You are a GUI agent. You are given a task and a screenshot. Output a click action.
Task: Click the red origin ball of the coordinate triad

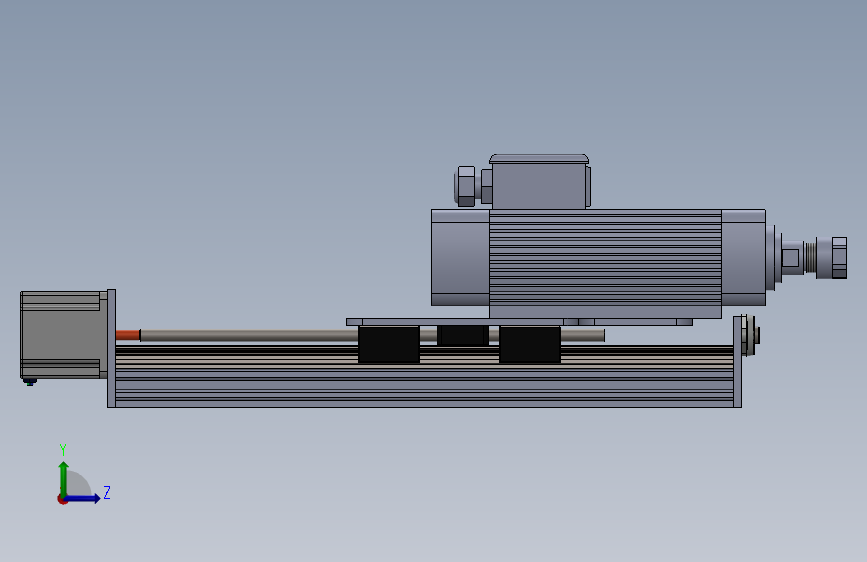tap(62, 499)
